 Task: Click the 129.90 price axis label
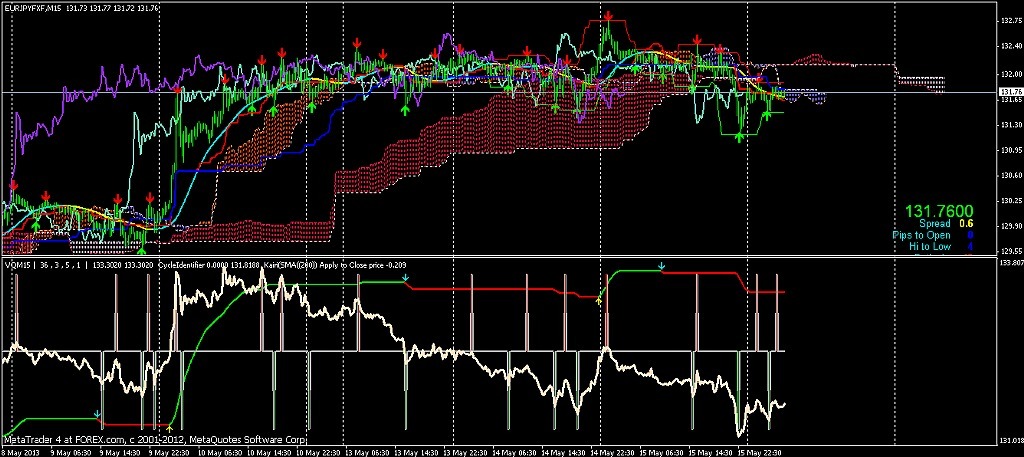pyautogui.click(x=1010, y=226)
